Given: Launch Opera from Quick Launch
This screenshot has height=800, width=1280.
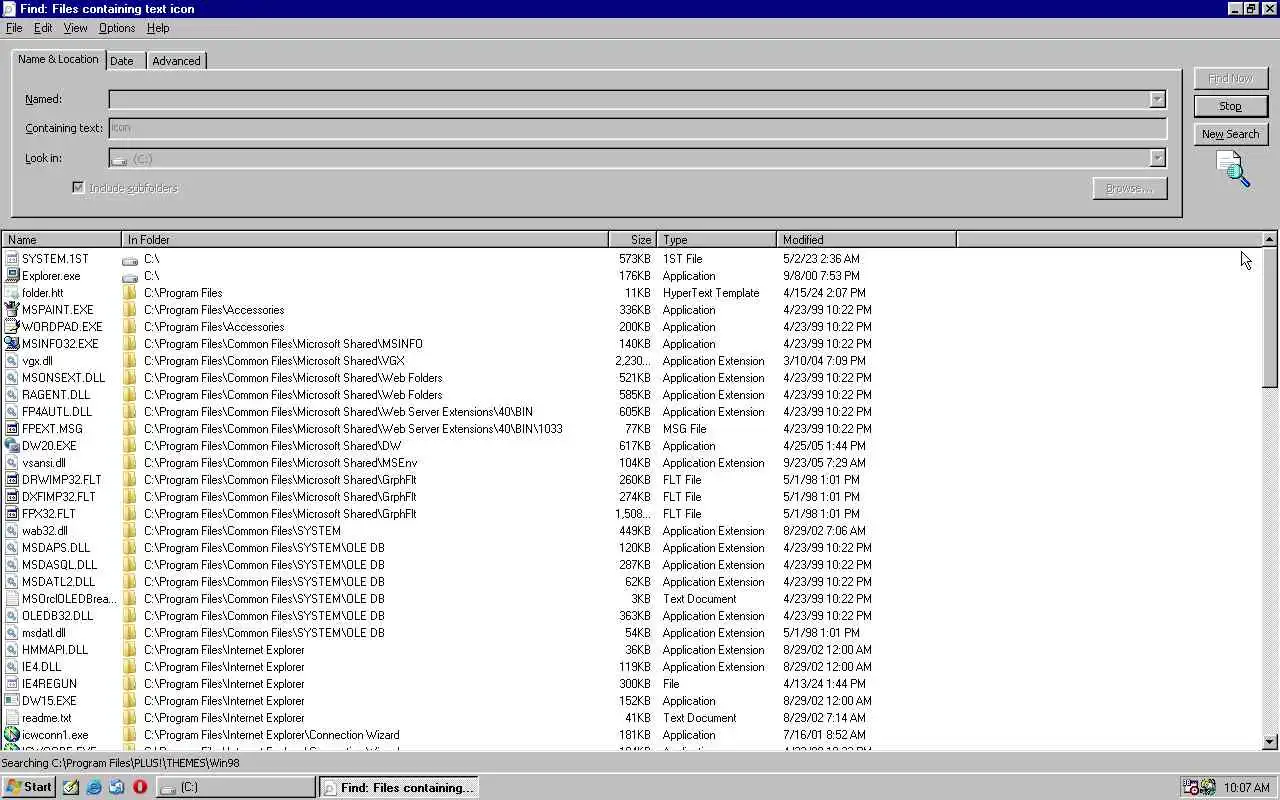Looking at the screenshot, I should coord(140,787).
